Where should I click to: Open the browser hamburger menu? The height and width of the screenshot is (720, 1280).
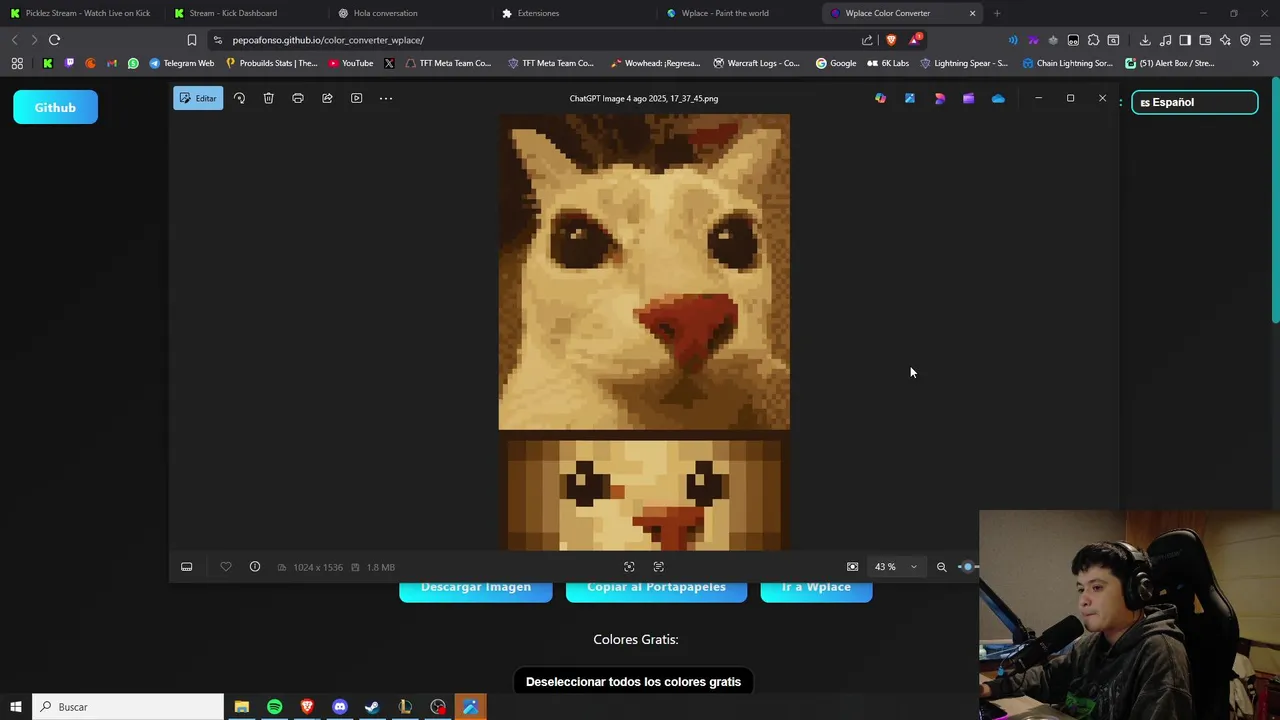coord(1265,40)
